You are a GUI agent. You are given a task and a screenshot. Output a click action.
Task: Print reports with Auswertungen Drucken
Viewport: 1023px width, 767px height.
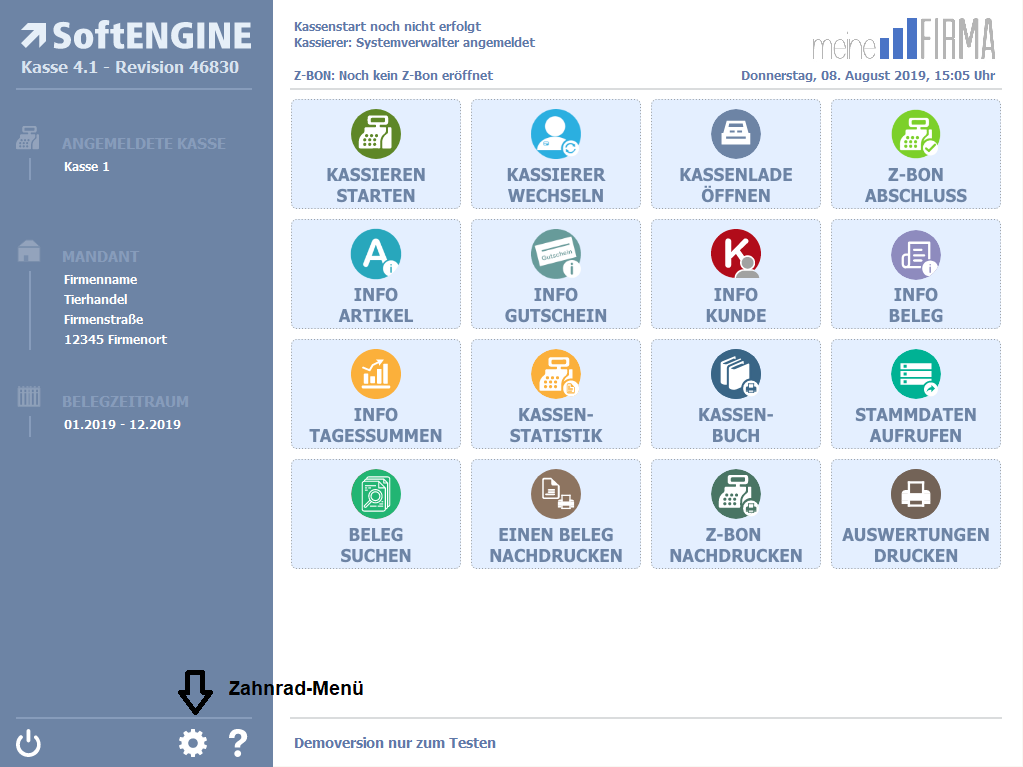pos(916,514)
